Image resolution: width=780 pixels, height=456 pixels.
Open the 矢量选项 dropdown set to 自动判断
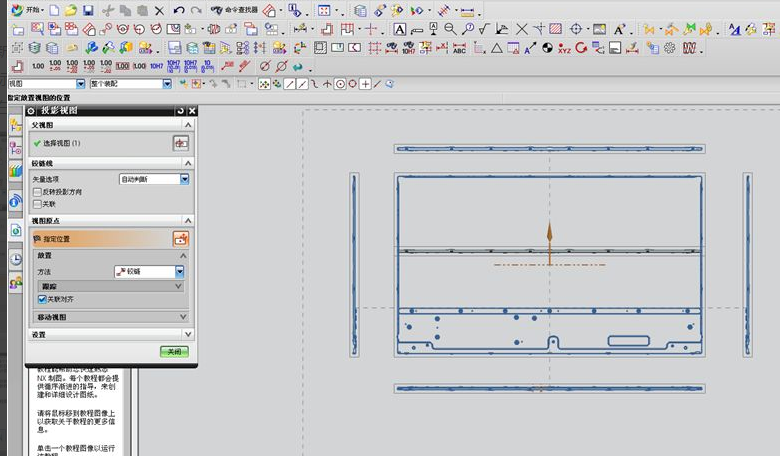(x=184, y=179)
